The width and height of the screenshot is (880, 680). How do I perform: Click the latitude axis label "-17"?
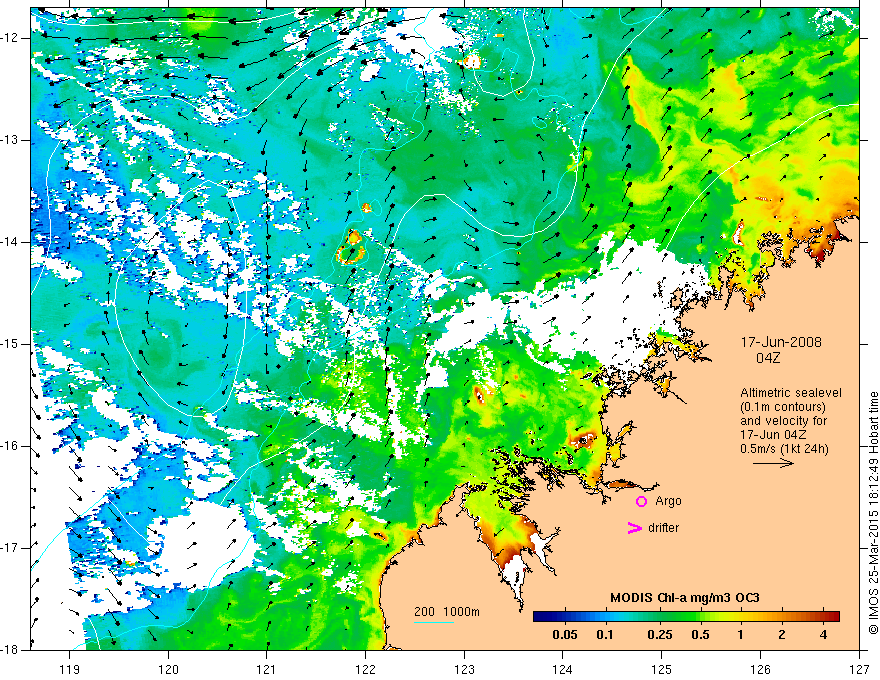click(11, 548)
